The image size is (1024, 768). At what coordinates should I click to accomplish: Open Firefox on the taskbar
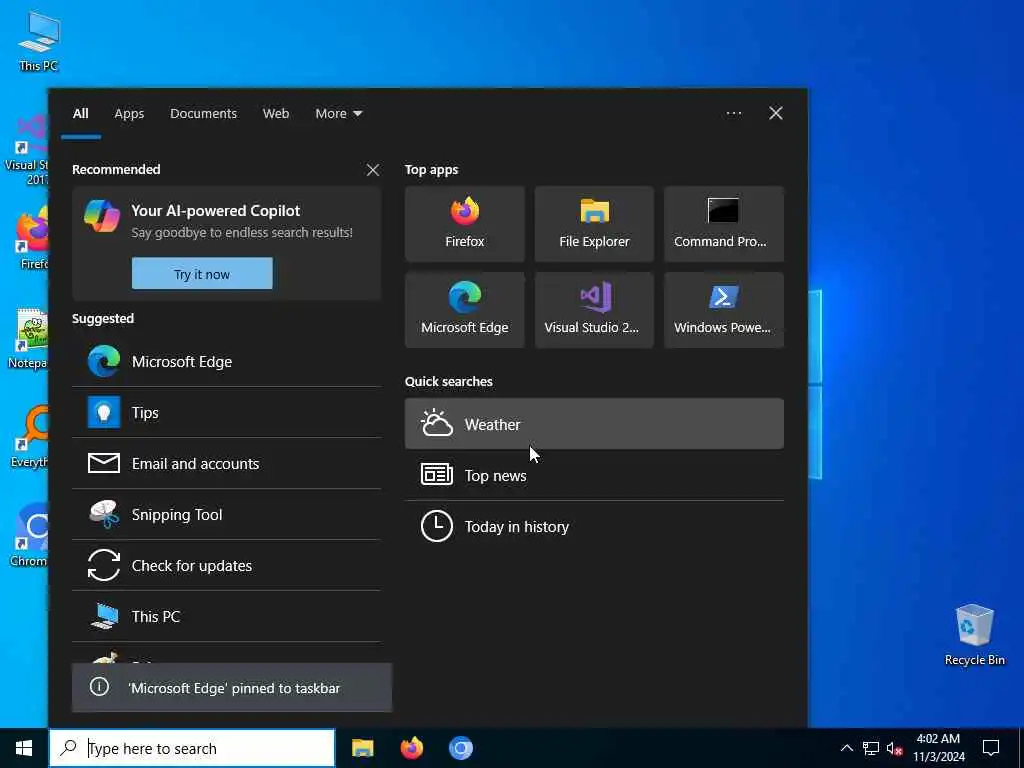tap(411, 748)
